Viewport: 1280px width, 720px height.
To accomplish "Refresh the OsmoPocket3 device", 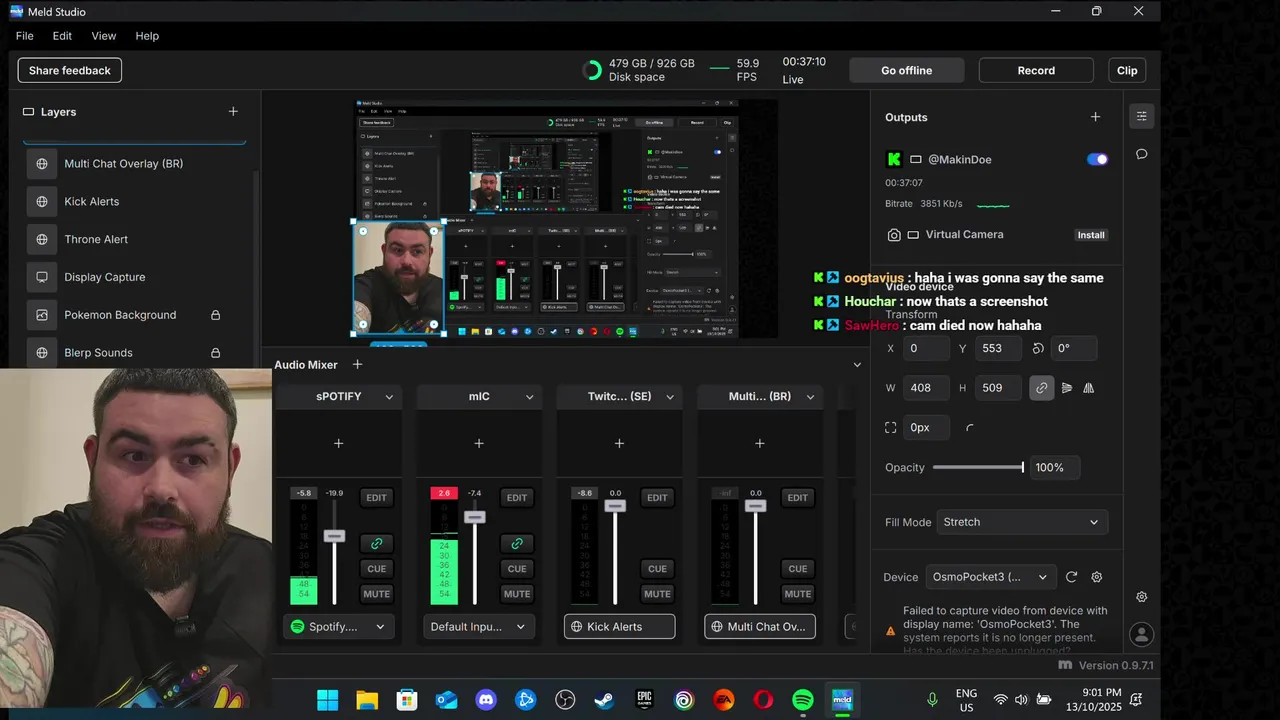I will [1071, 577].
